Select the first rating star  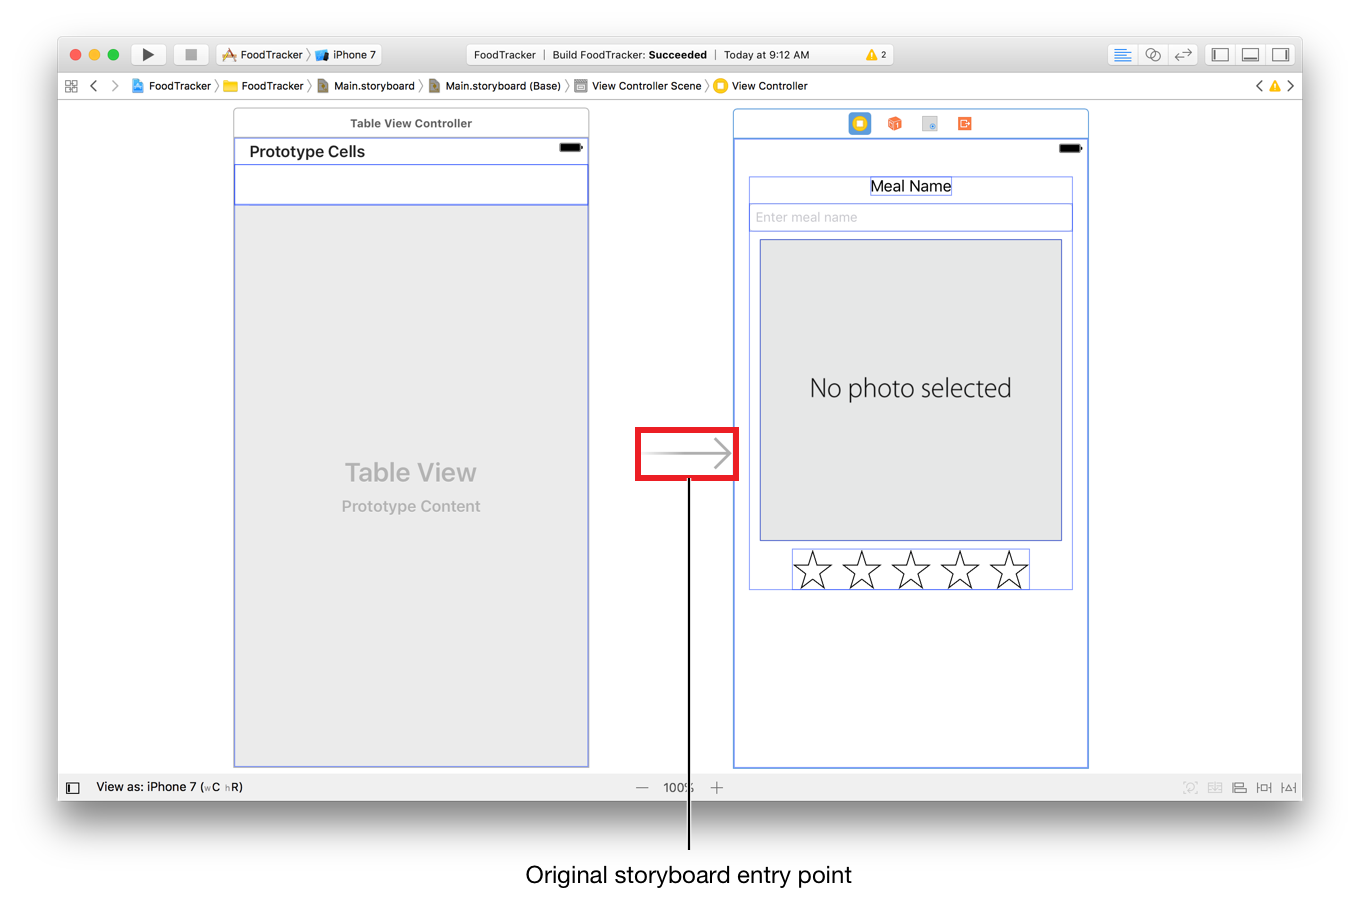click(813, 570)
